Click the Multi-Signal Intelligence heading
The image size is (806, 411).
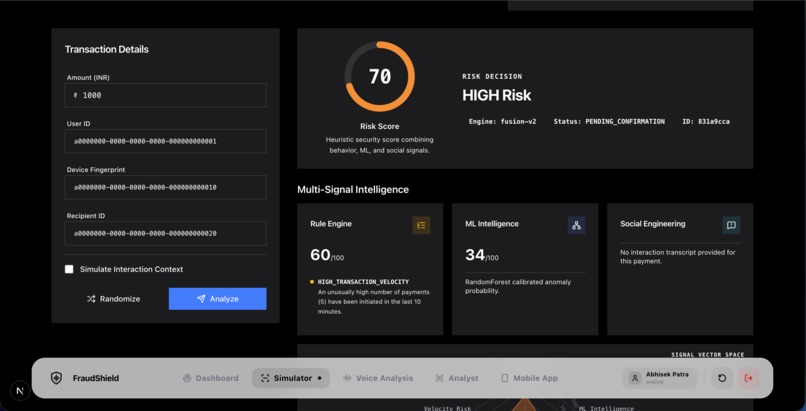(353, 190)
